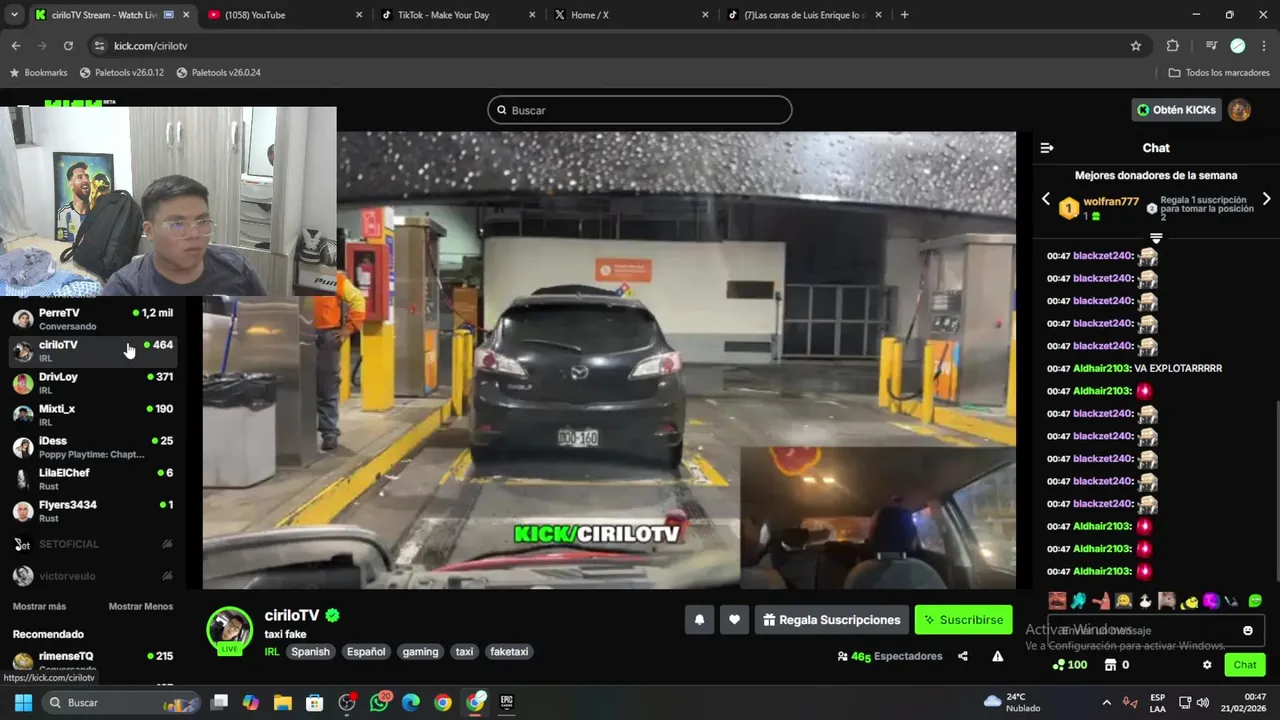Insert the Patrick emote in chat

pos(1101,601)
